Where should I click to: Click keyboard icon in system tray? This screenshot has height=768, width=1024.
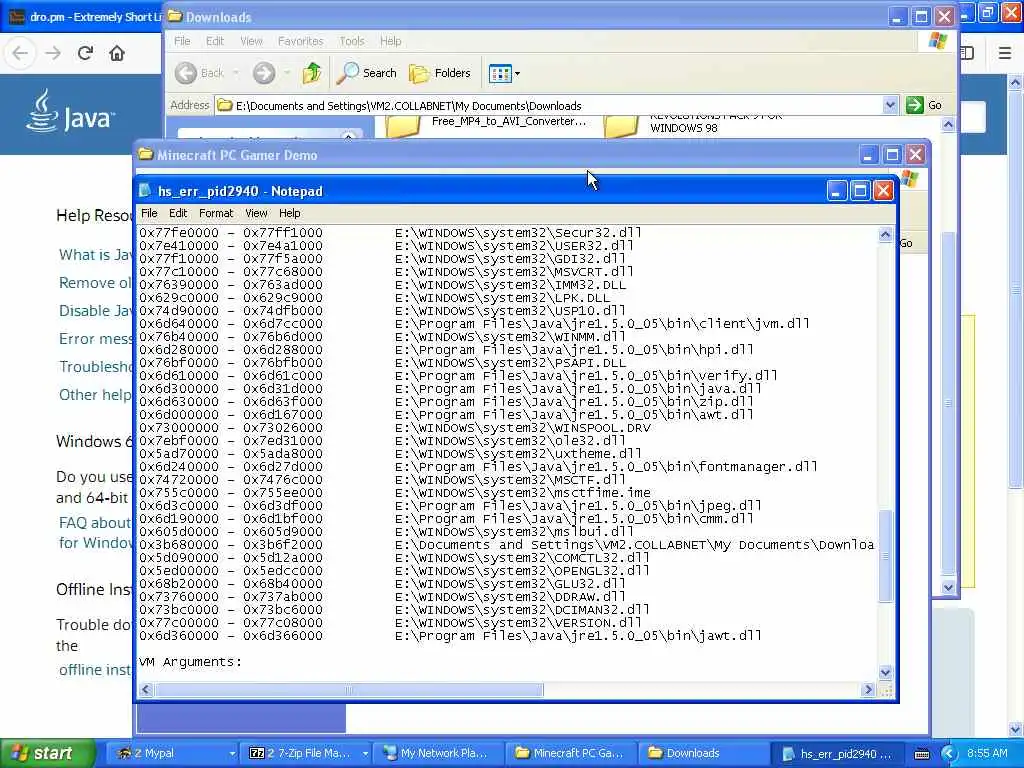pos(922,754)
